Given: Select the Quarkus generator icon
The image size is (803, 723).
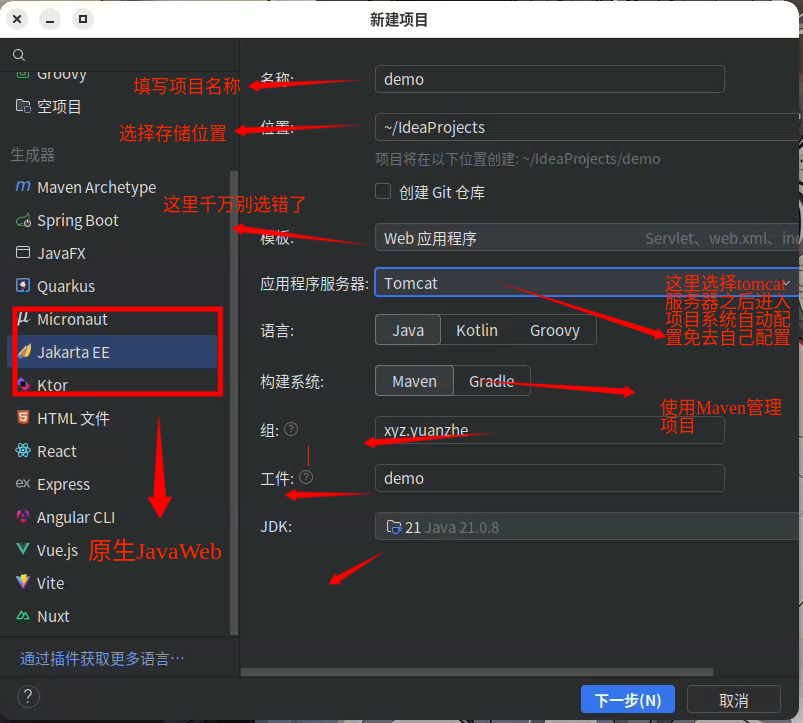Looking at the screenshot, I should pyautogui.click(x=22, y=287).
